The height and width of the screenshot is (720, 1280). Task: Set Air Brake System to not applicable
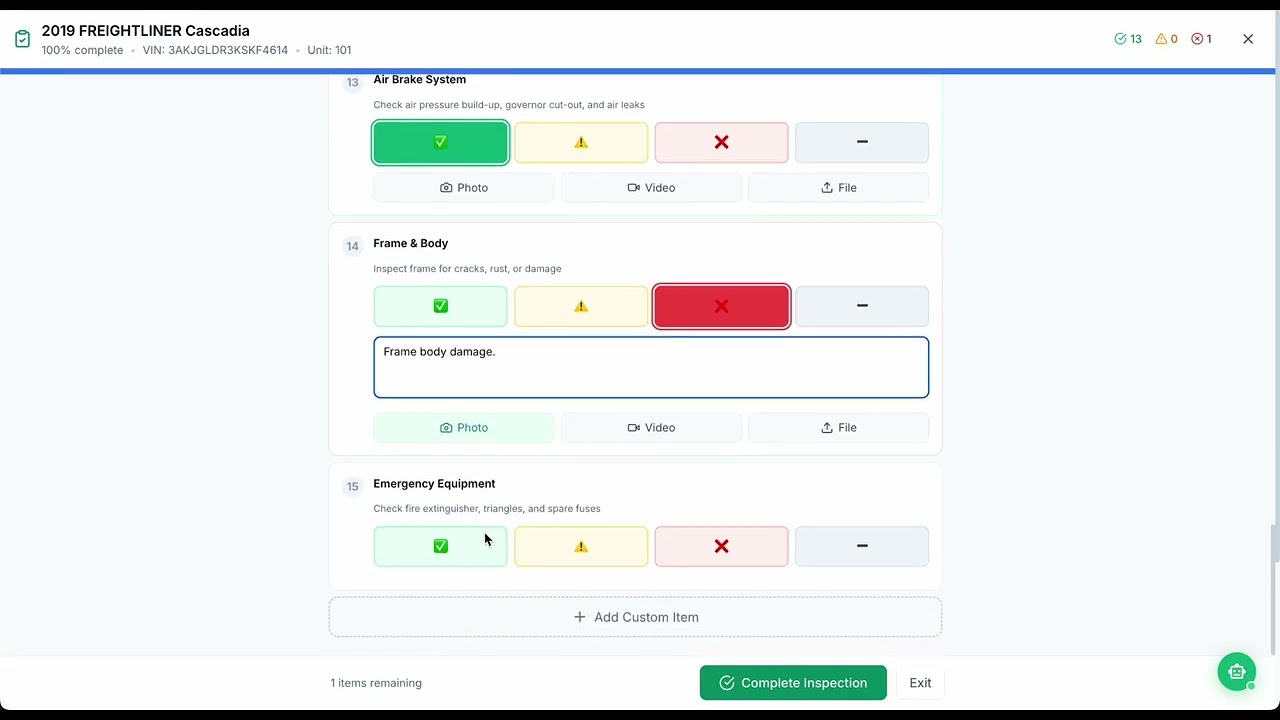[x=862, y=142]
